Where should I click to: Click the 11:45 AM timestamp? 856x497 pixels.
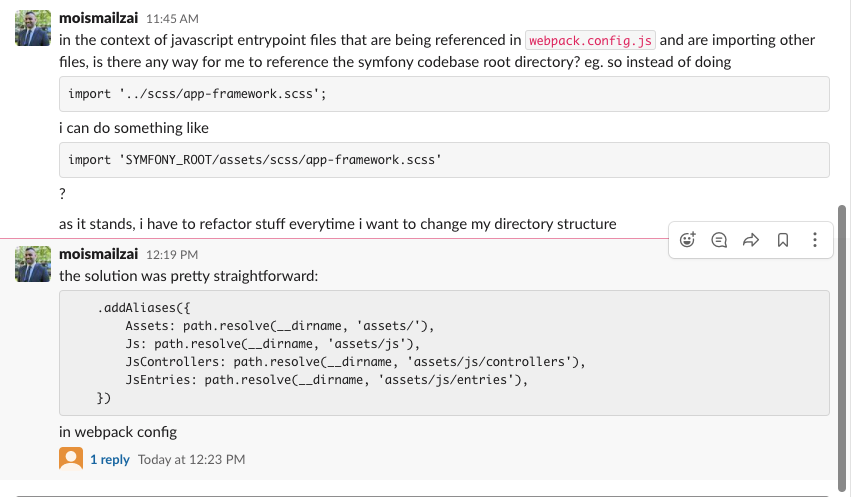[172, 19]
